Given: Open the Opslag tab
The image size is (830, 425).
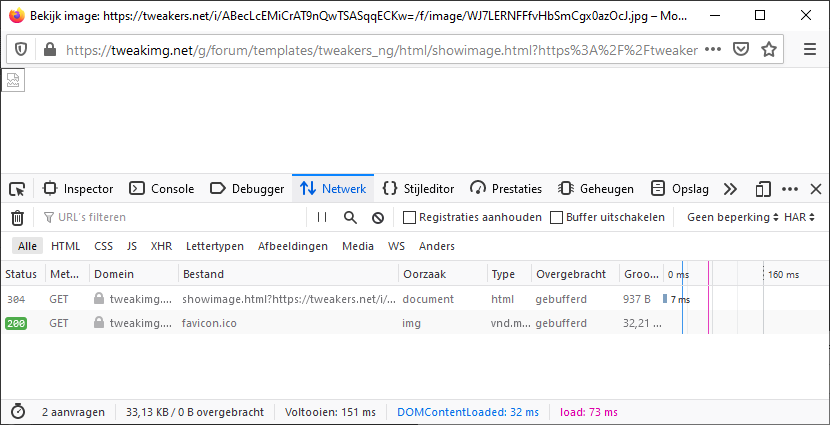Looking at the screenshot, I should tap(680, 189).
